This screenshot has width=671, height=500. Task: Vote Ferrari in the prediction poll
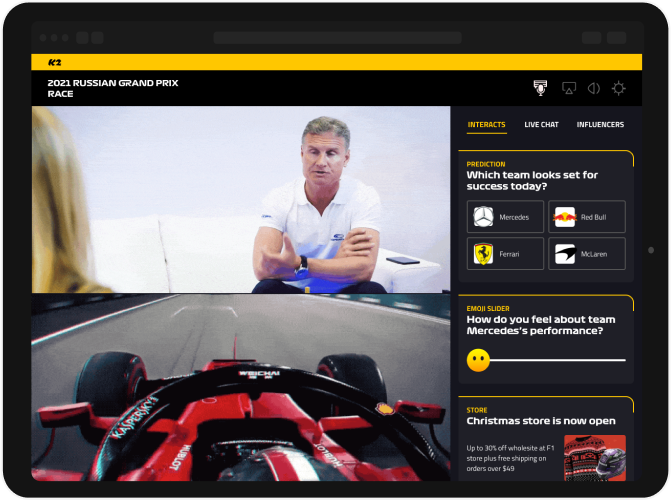tap(505, 254)
